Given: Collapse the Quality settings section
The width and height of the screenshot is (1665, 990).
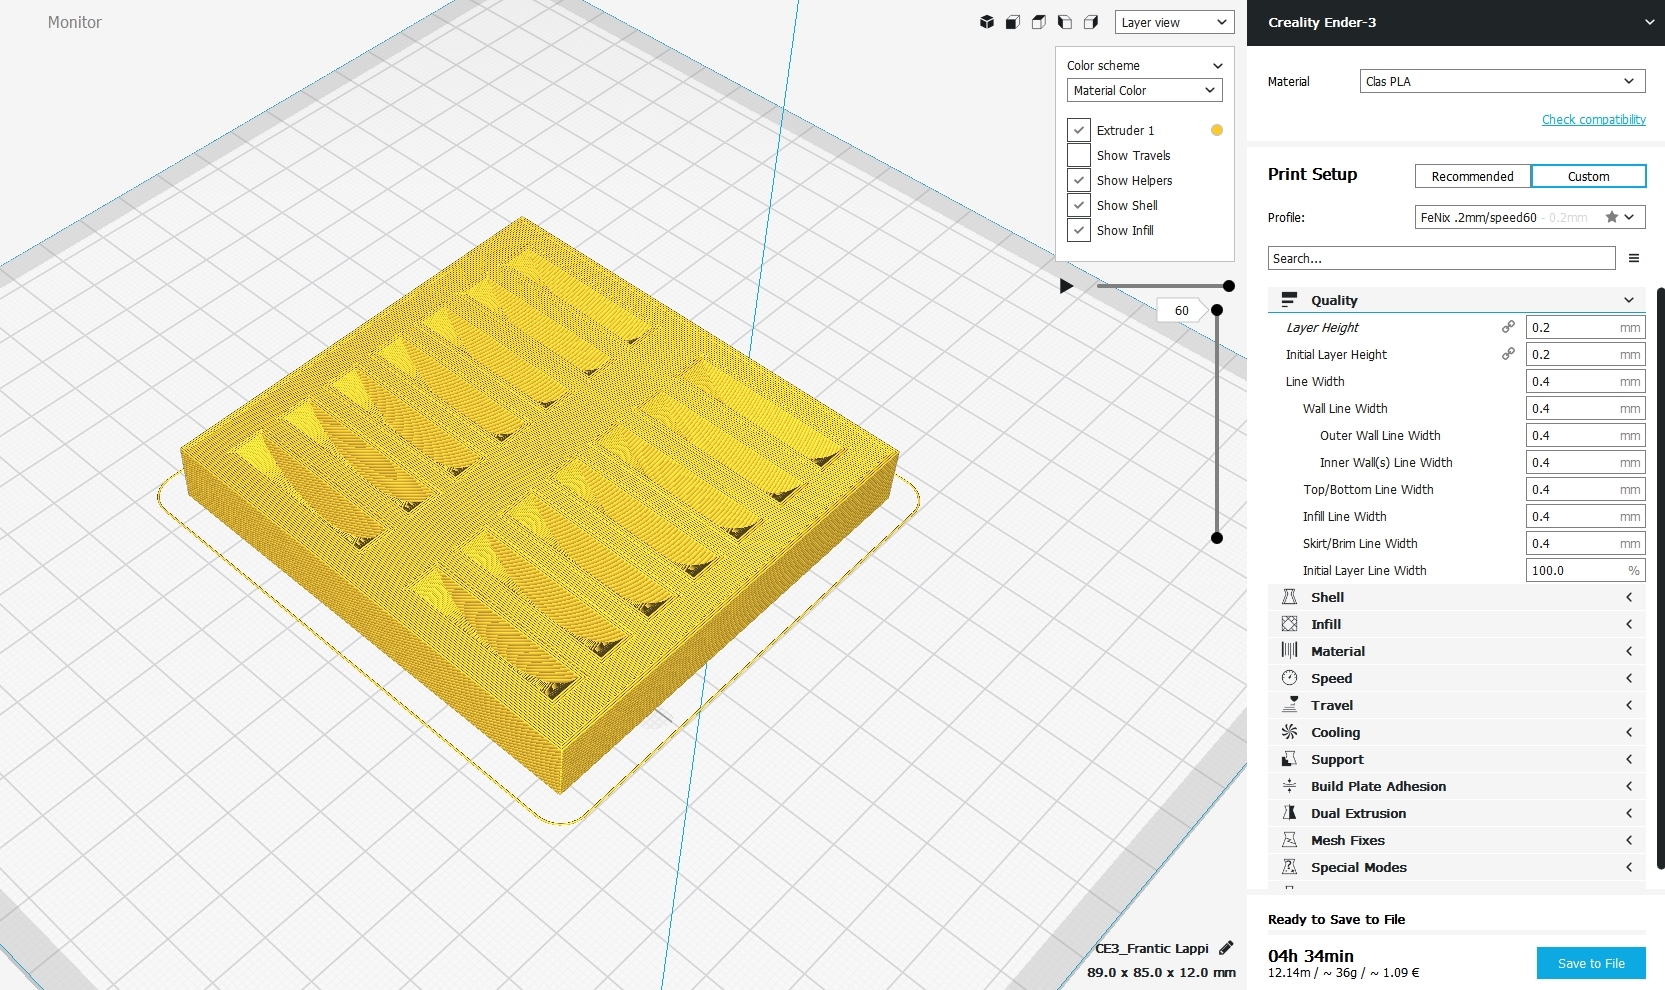Looking at the screenshot, I should 1629,300.
